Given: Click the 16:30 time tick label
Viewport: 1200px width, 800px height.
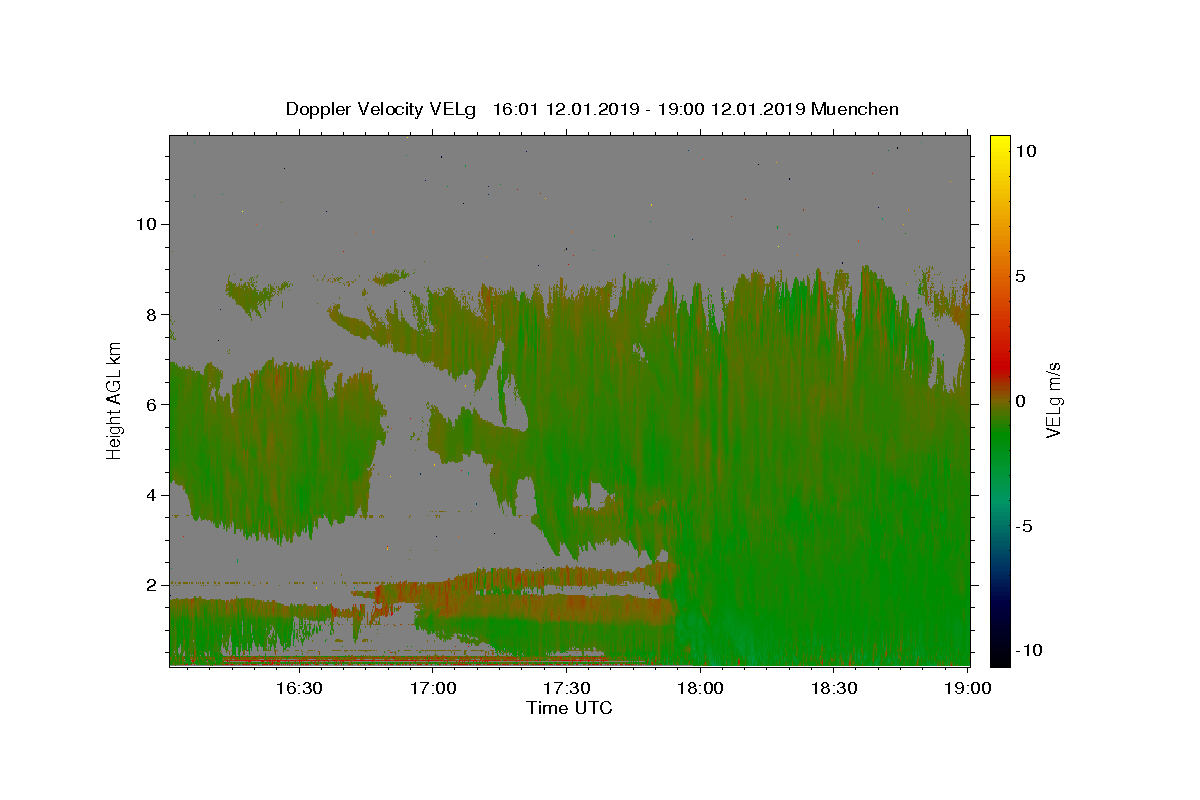Looking at the screenshot, I should pyautogui.click(x=298, y=688).
